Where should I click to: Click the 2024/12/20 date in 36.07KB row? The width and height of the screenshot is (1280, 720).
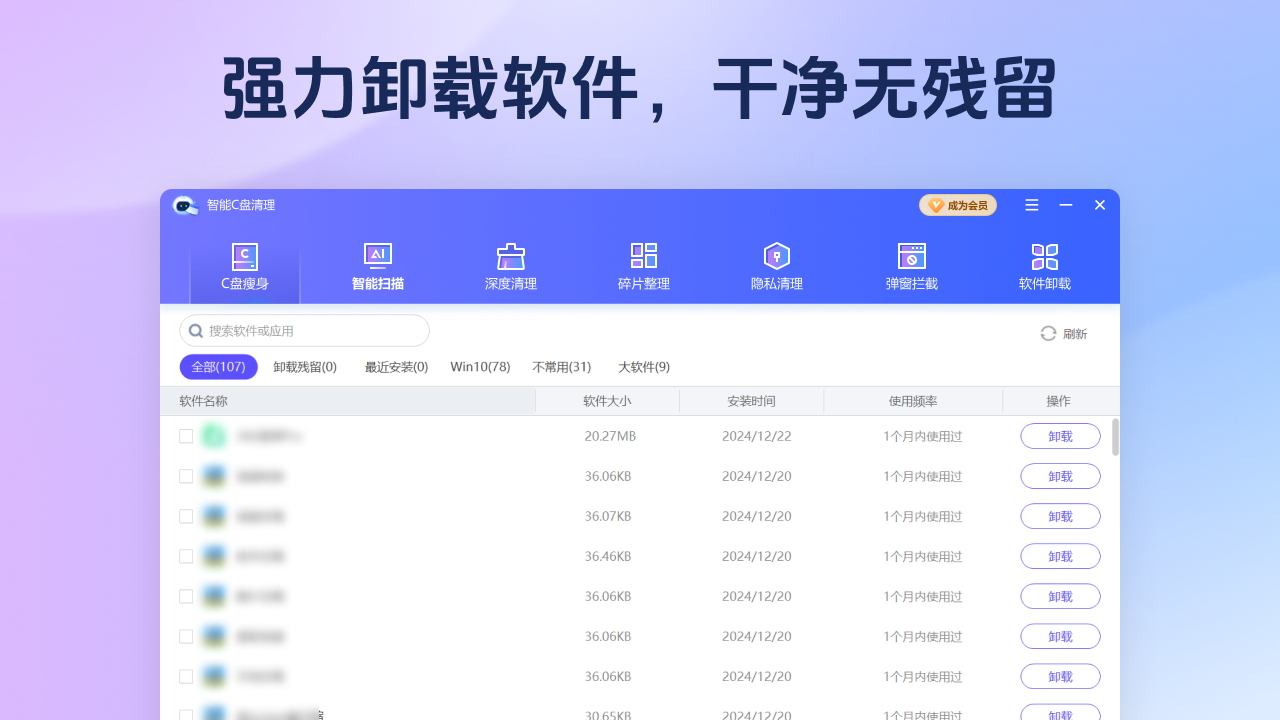tap(757, 516)
